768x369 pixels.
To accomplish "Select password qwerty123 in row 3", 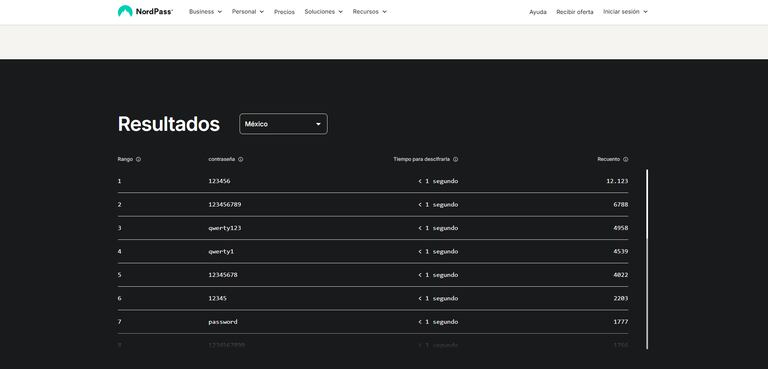I will pyautogui.click(x=224, y=228).
